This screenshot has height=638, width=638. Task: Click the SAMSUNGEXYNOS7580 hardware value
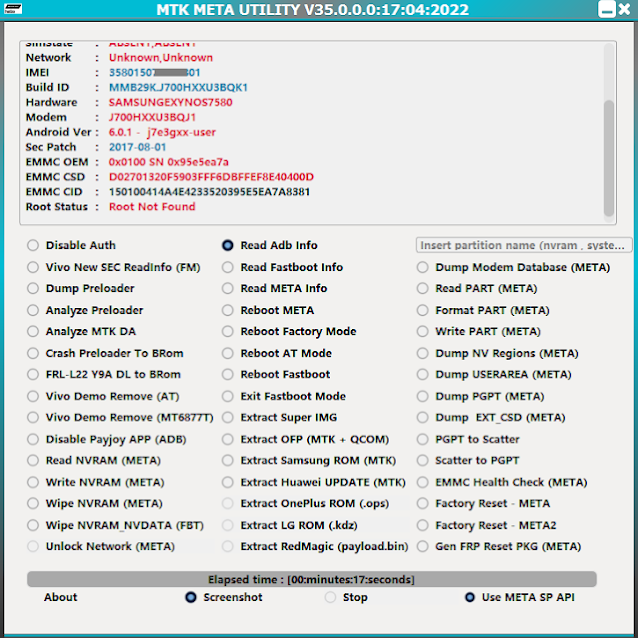point(170,102)
